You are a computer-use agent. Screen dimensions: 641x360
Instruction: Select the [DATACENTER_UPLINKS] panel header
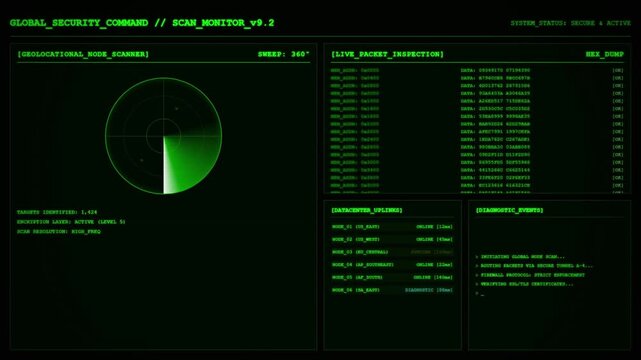click(x=367, y=210)
